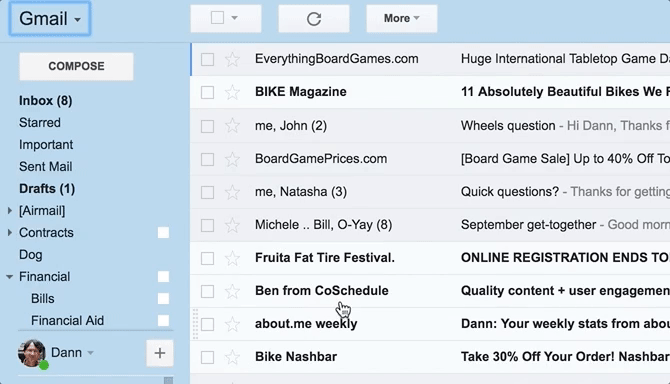
Task: Select the BIKE Magazine email checkbox
Action: (208, 92)
